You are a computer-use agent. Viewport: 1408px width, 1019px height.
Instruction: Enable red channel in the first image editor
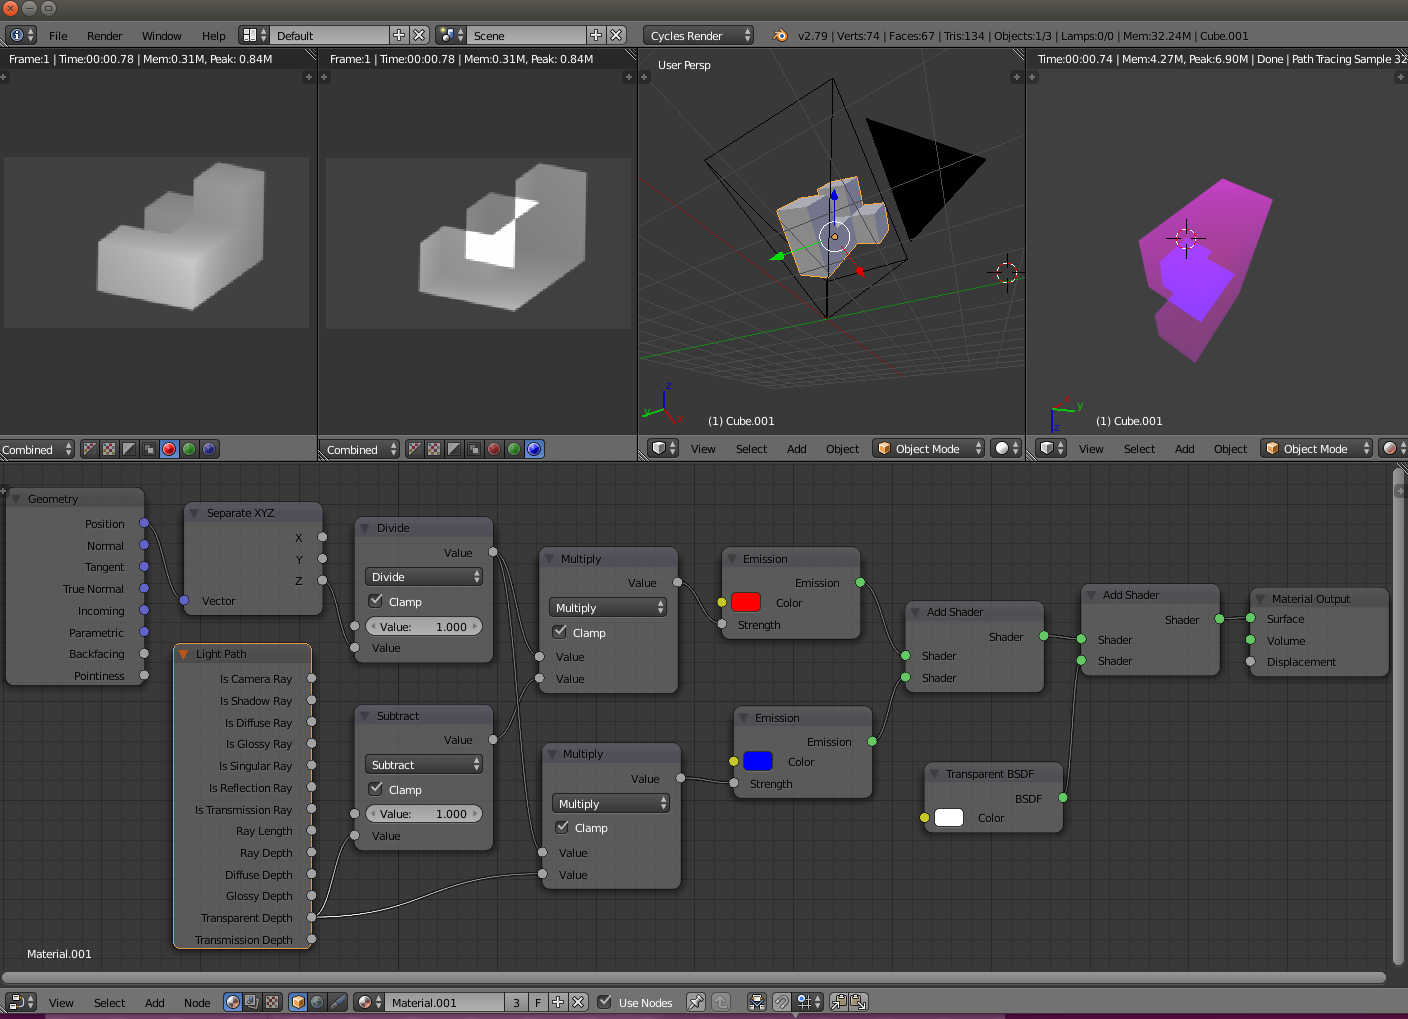(x=169, y=449)
